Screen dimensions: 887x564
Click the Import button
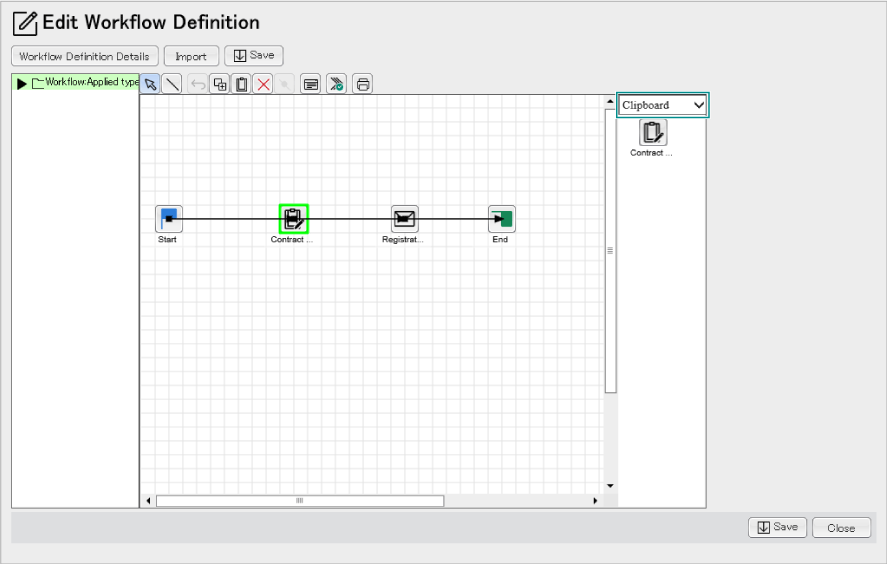point(191,56)
